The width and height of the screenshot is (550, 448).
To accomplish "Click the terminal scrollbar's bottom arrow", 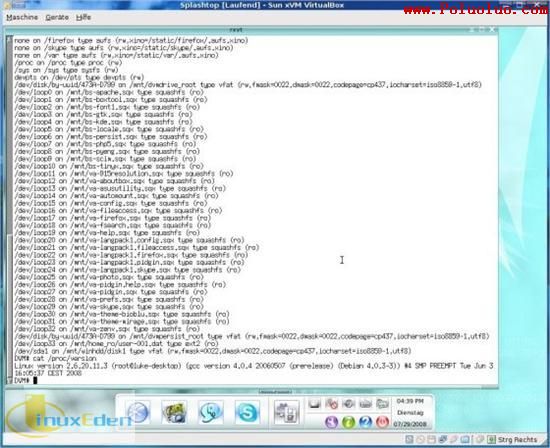I will [x=9, y=380].
